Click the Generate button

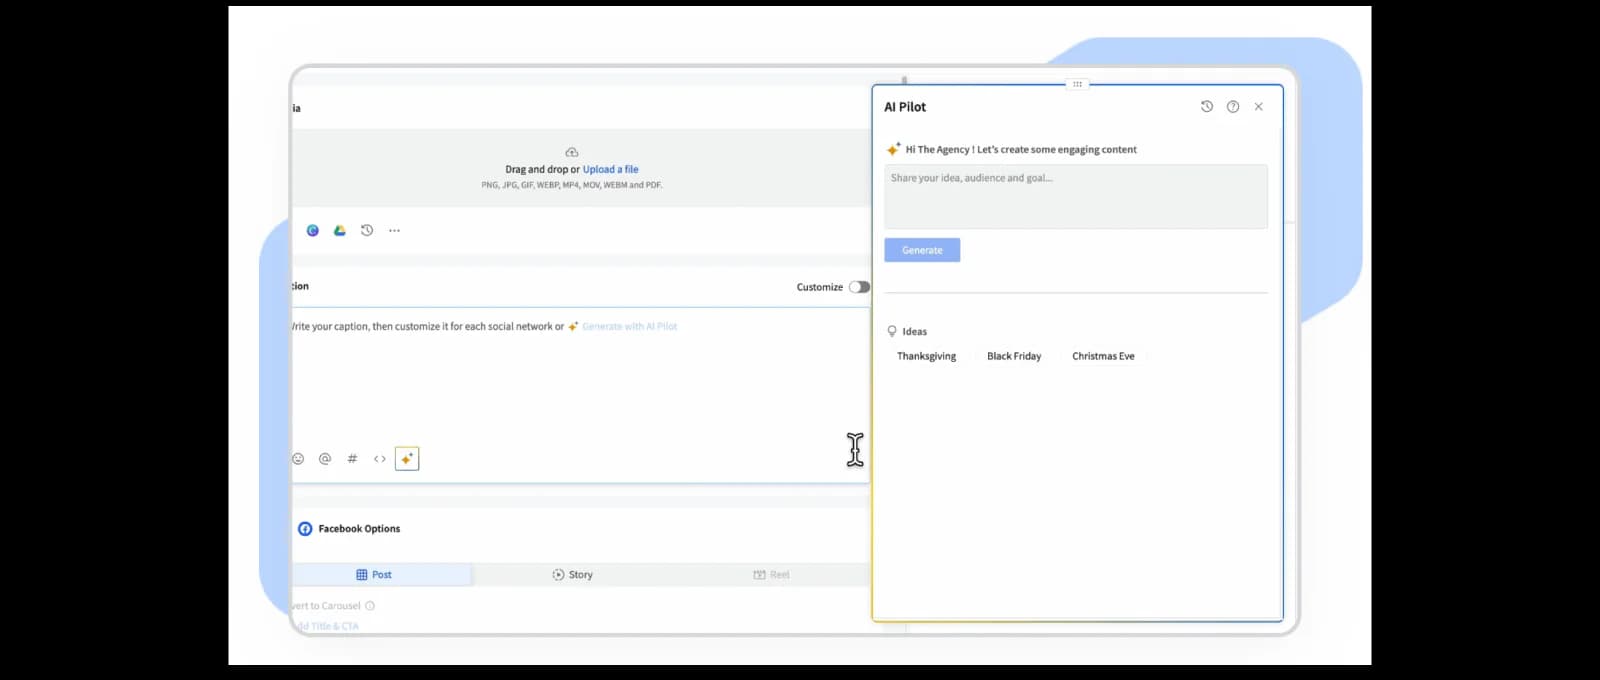point(922,250)
